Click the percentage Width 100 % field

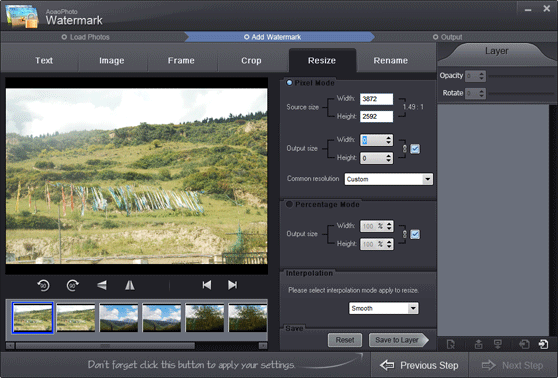tap(373, 226)
